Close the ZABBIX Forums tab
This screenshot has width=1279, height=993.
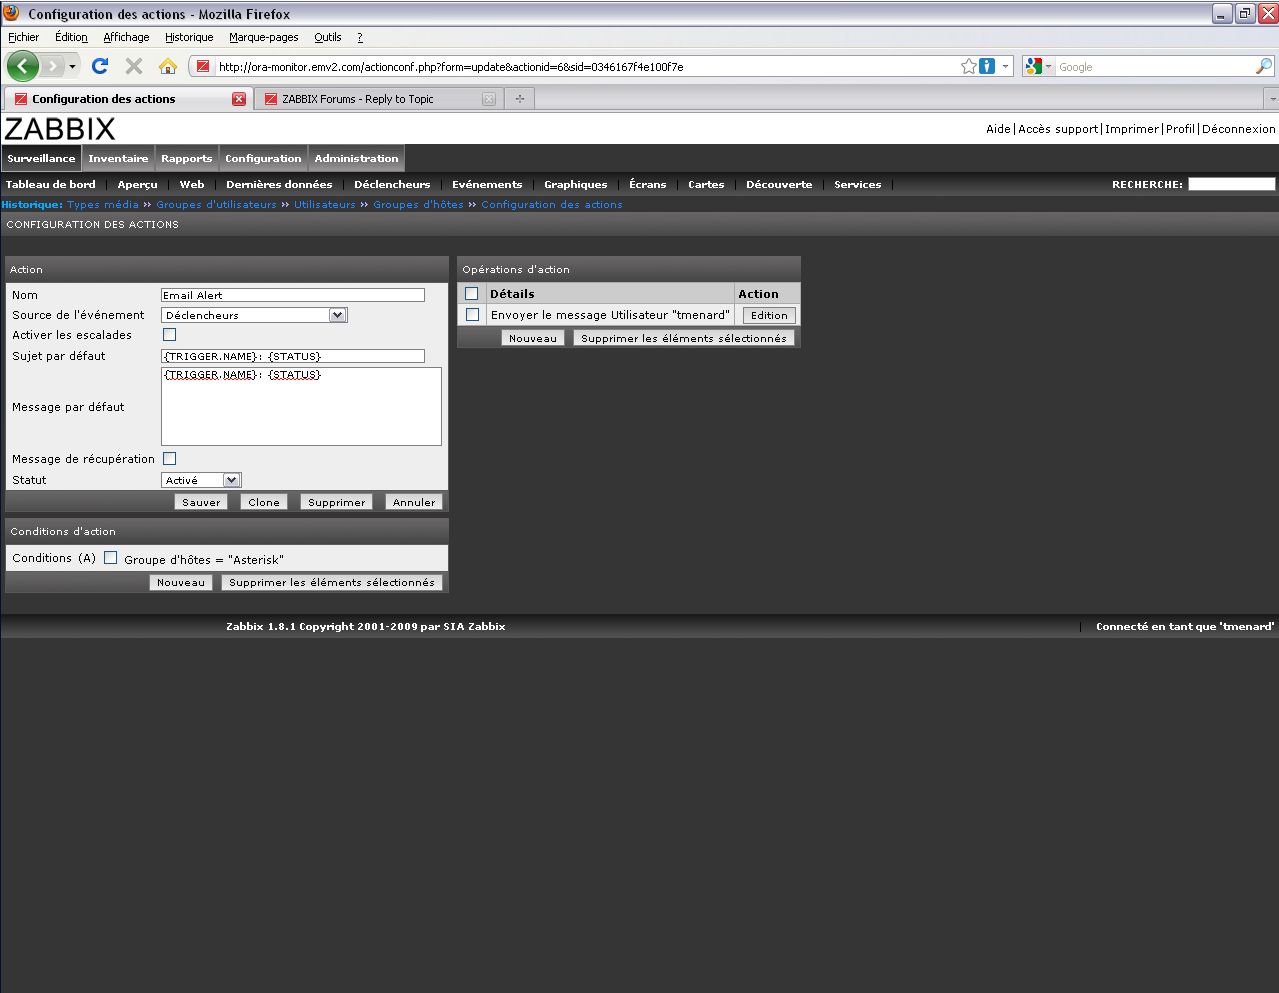[489, 99]
